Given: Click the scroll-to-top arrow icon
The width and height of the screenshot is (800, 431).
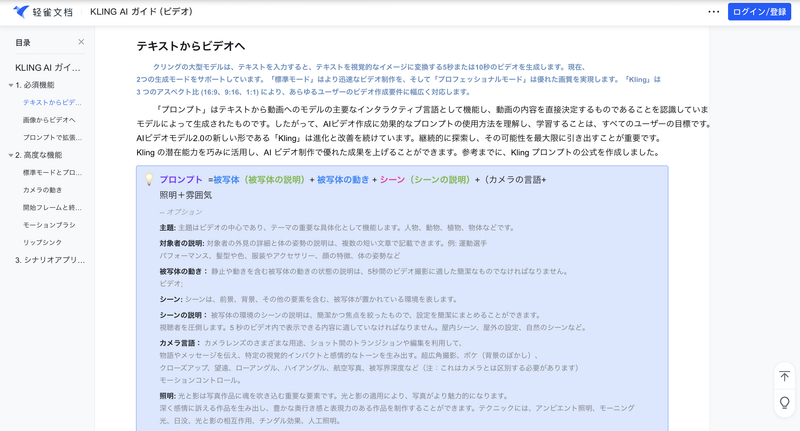Looking at the screenshot, I should coord(784,376).
